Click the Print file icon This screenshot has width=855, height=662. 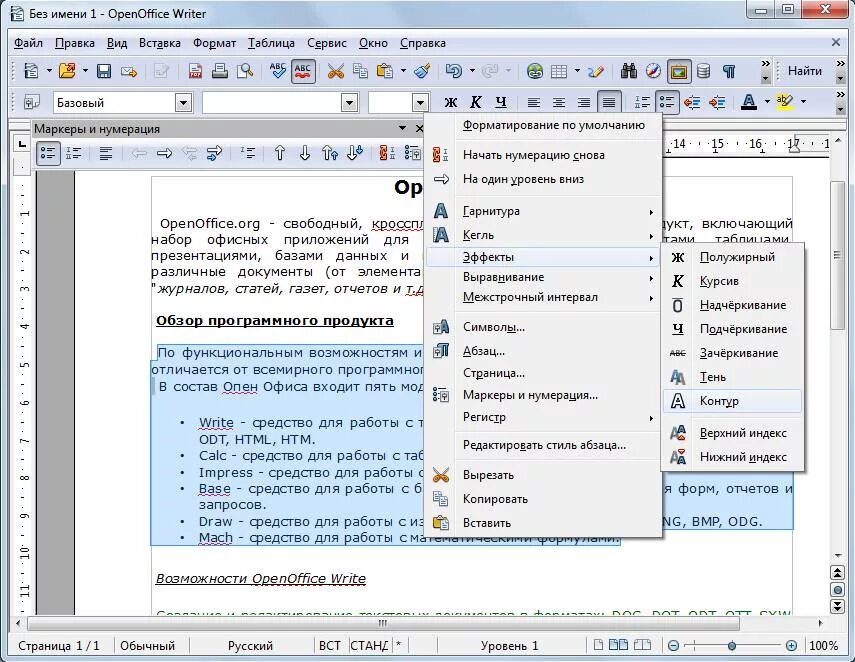pos(220,71)
